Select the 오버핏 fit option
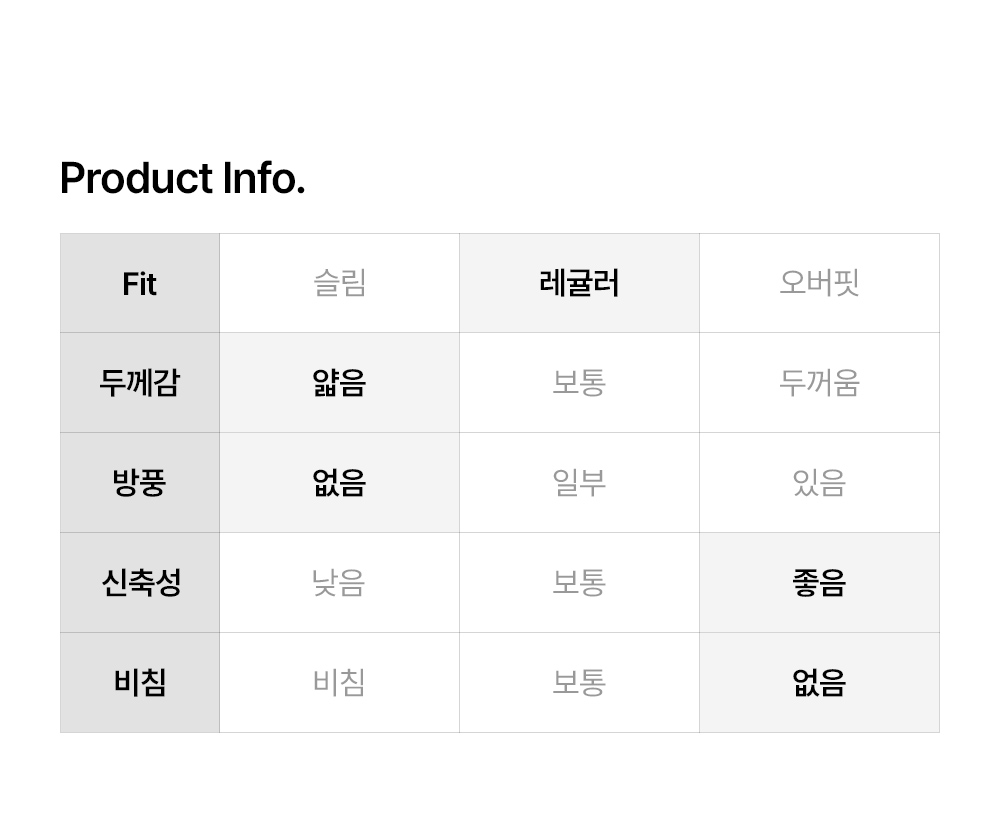This screenshot has height=833, width=1000. coord(819,284)
